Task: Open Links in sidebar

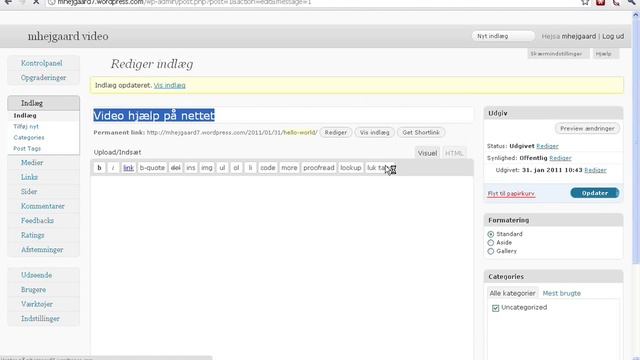Action: 29,177
